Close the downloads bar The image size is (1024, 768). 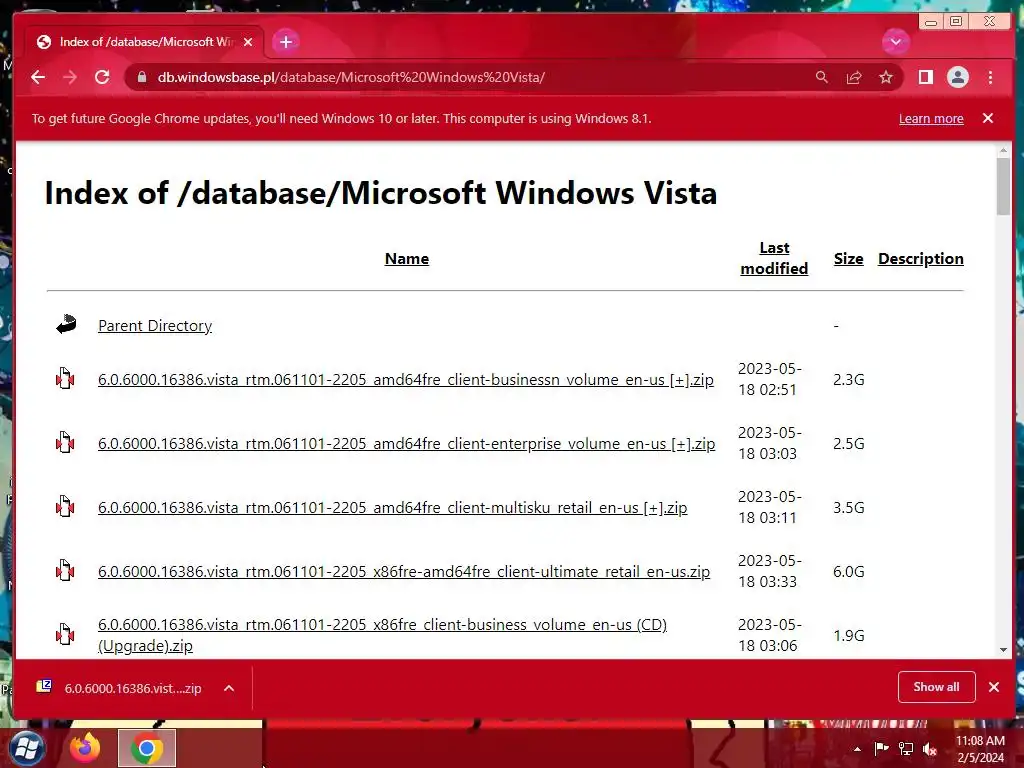994,687
